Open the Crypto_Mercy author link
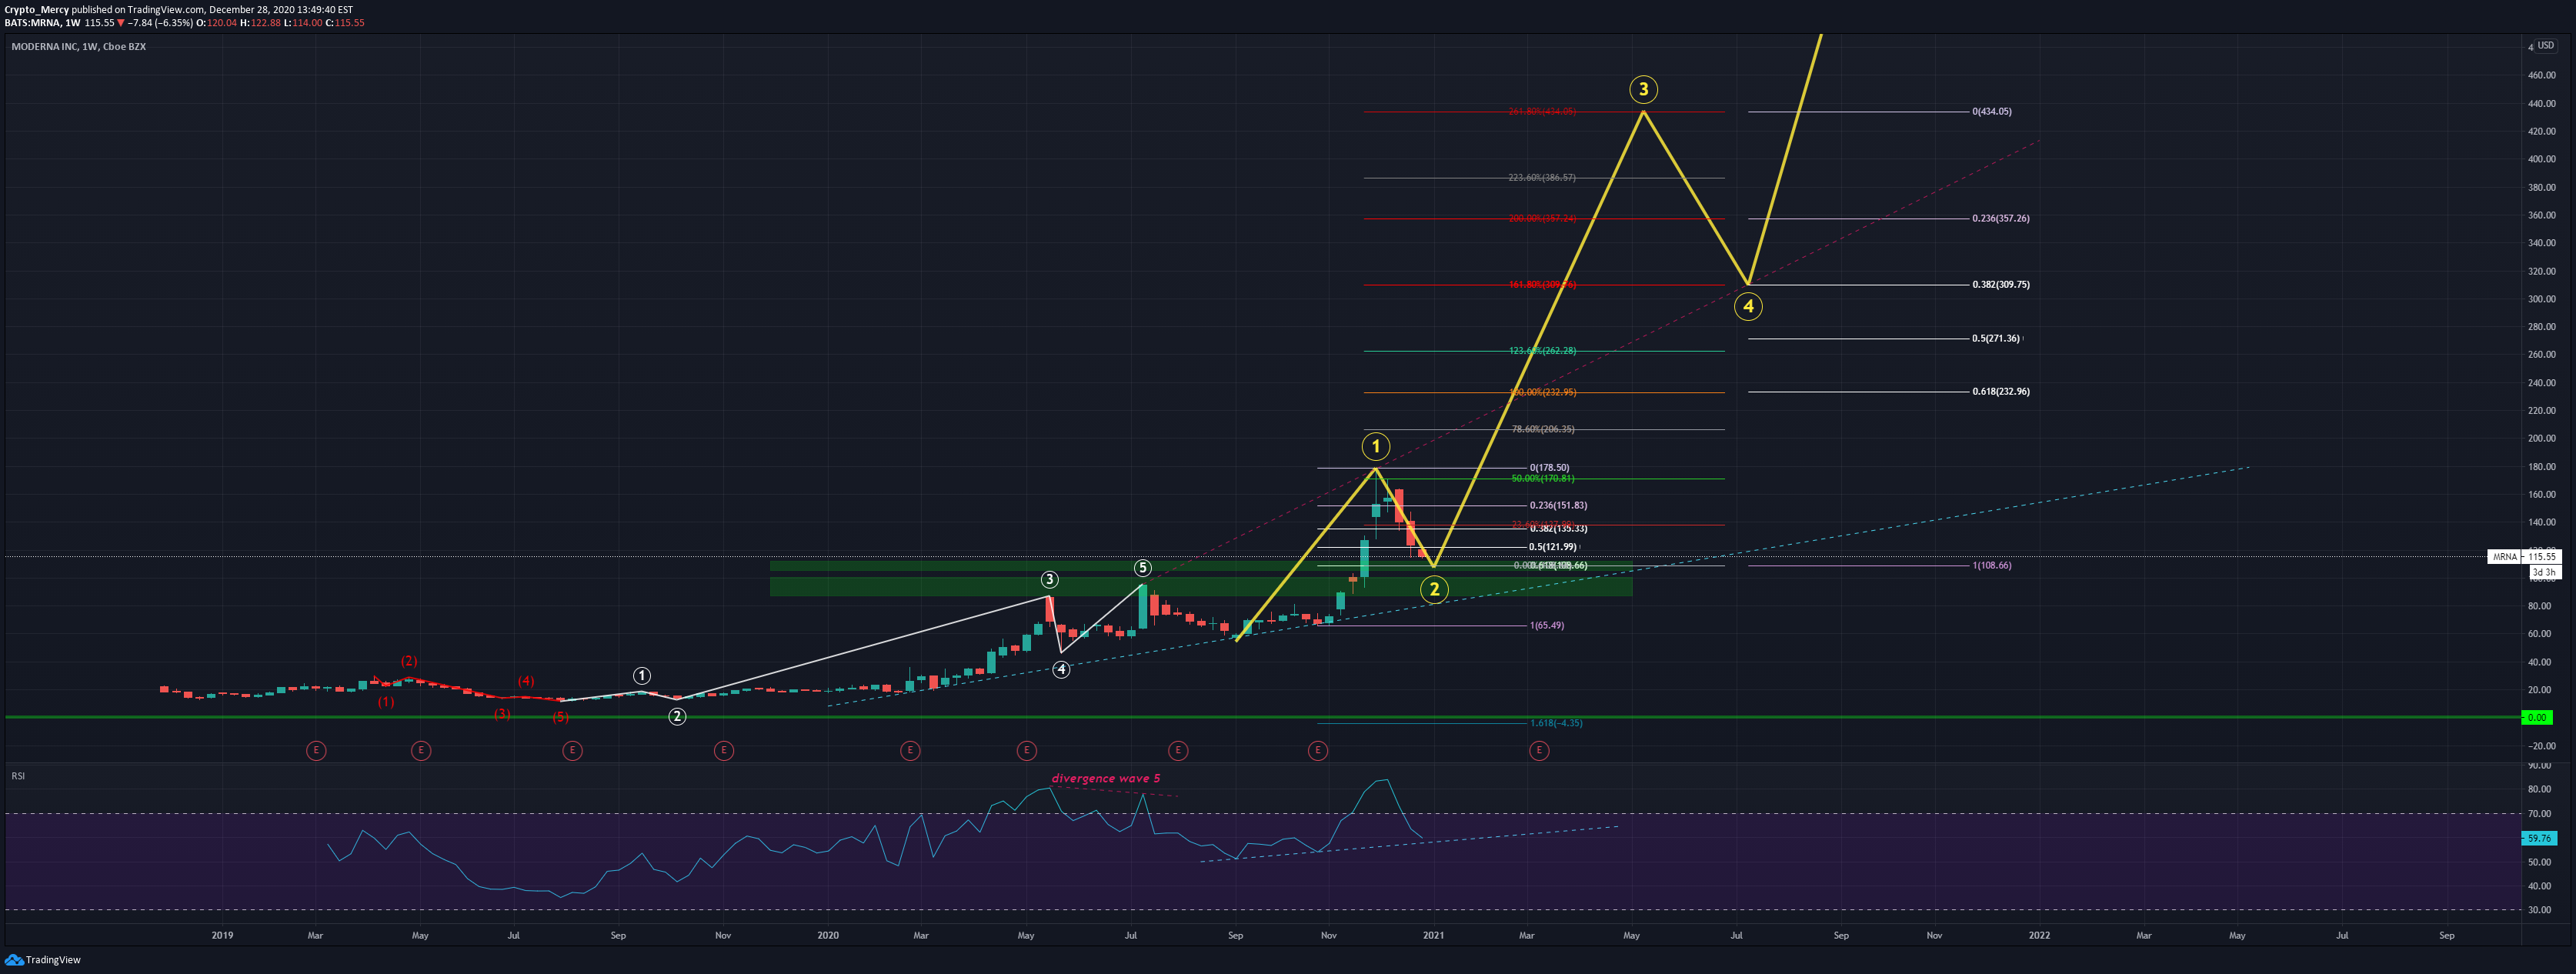Image resolution: width=2576 pixels, height=974 pixels. (x=37, y=10)
